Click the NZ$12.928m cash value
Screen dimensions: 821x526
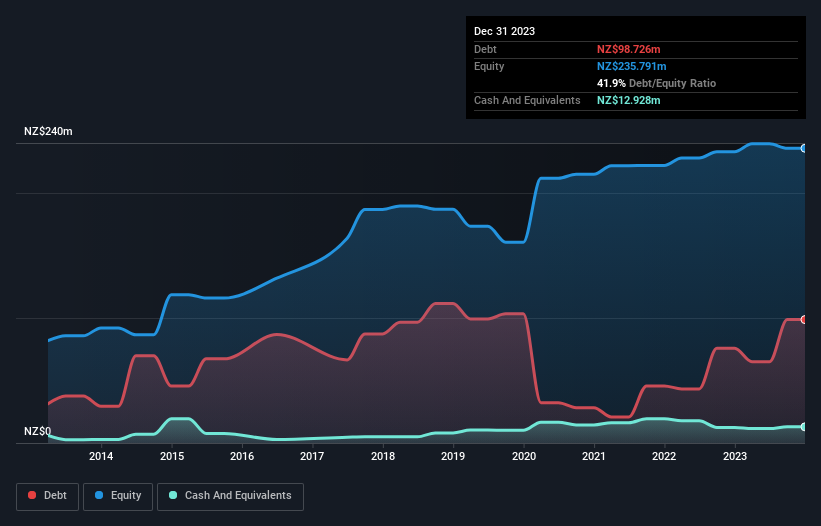click(x=628, y=100)
